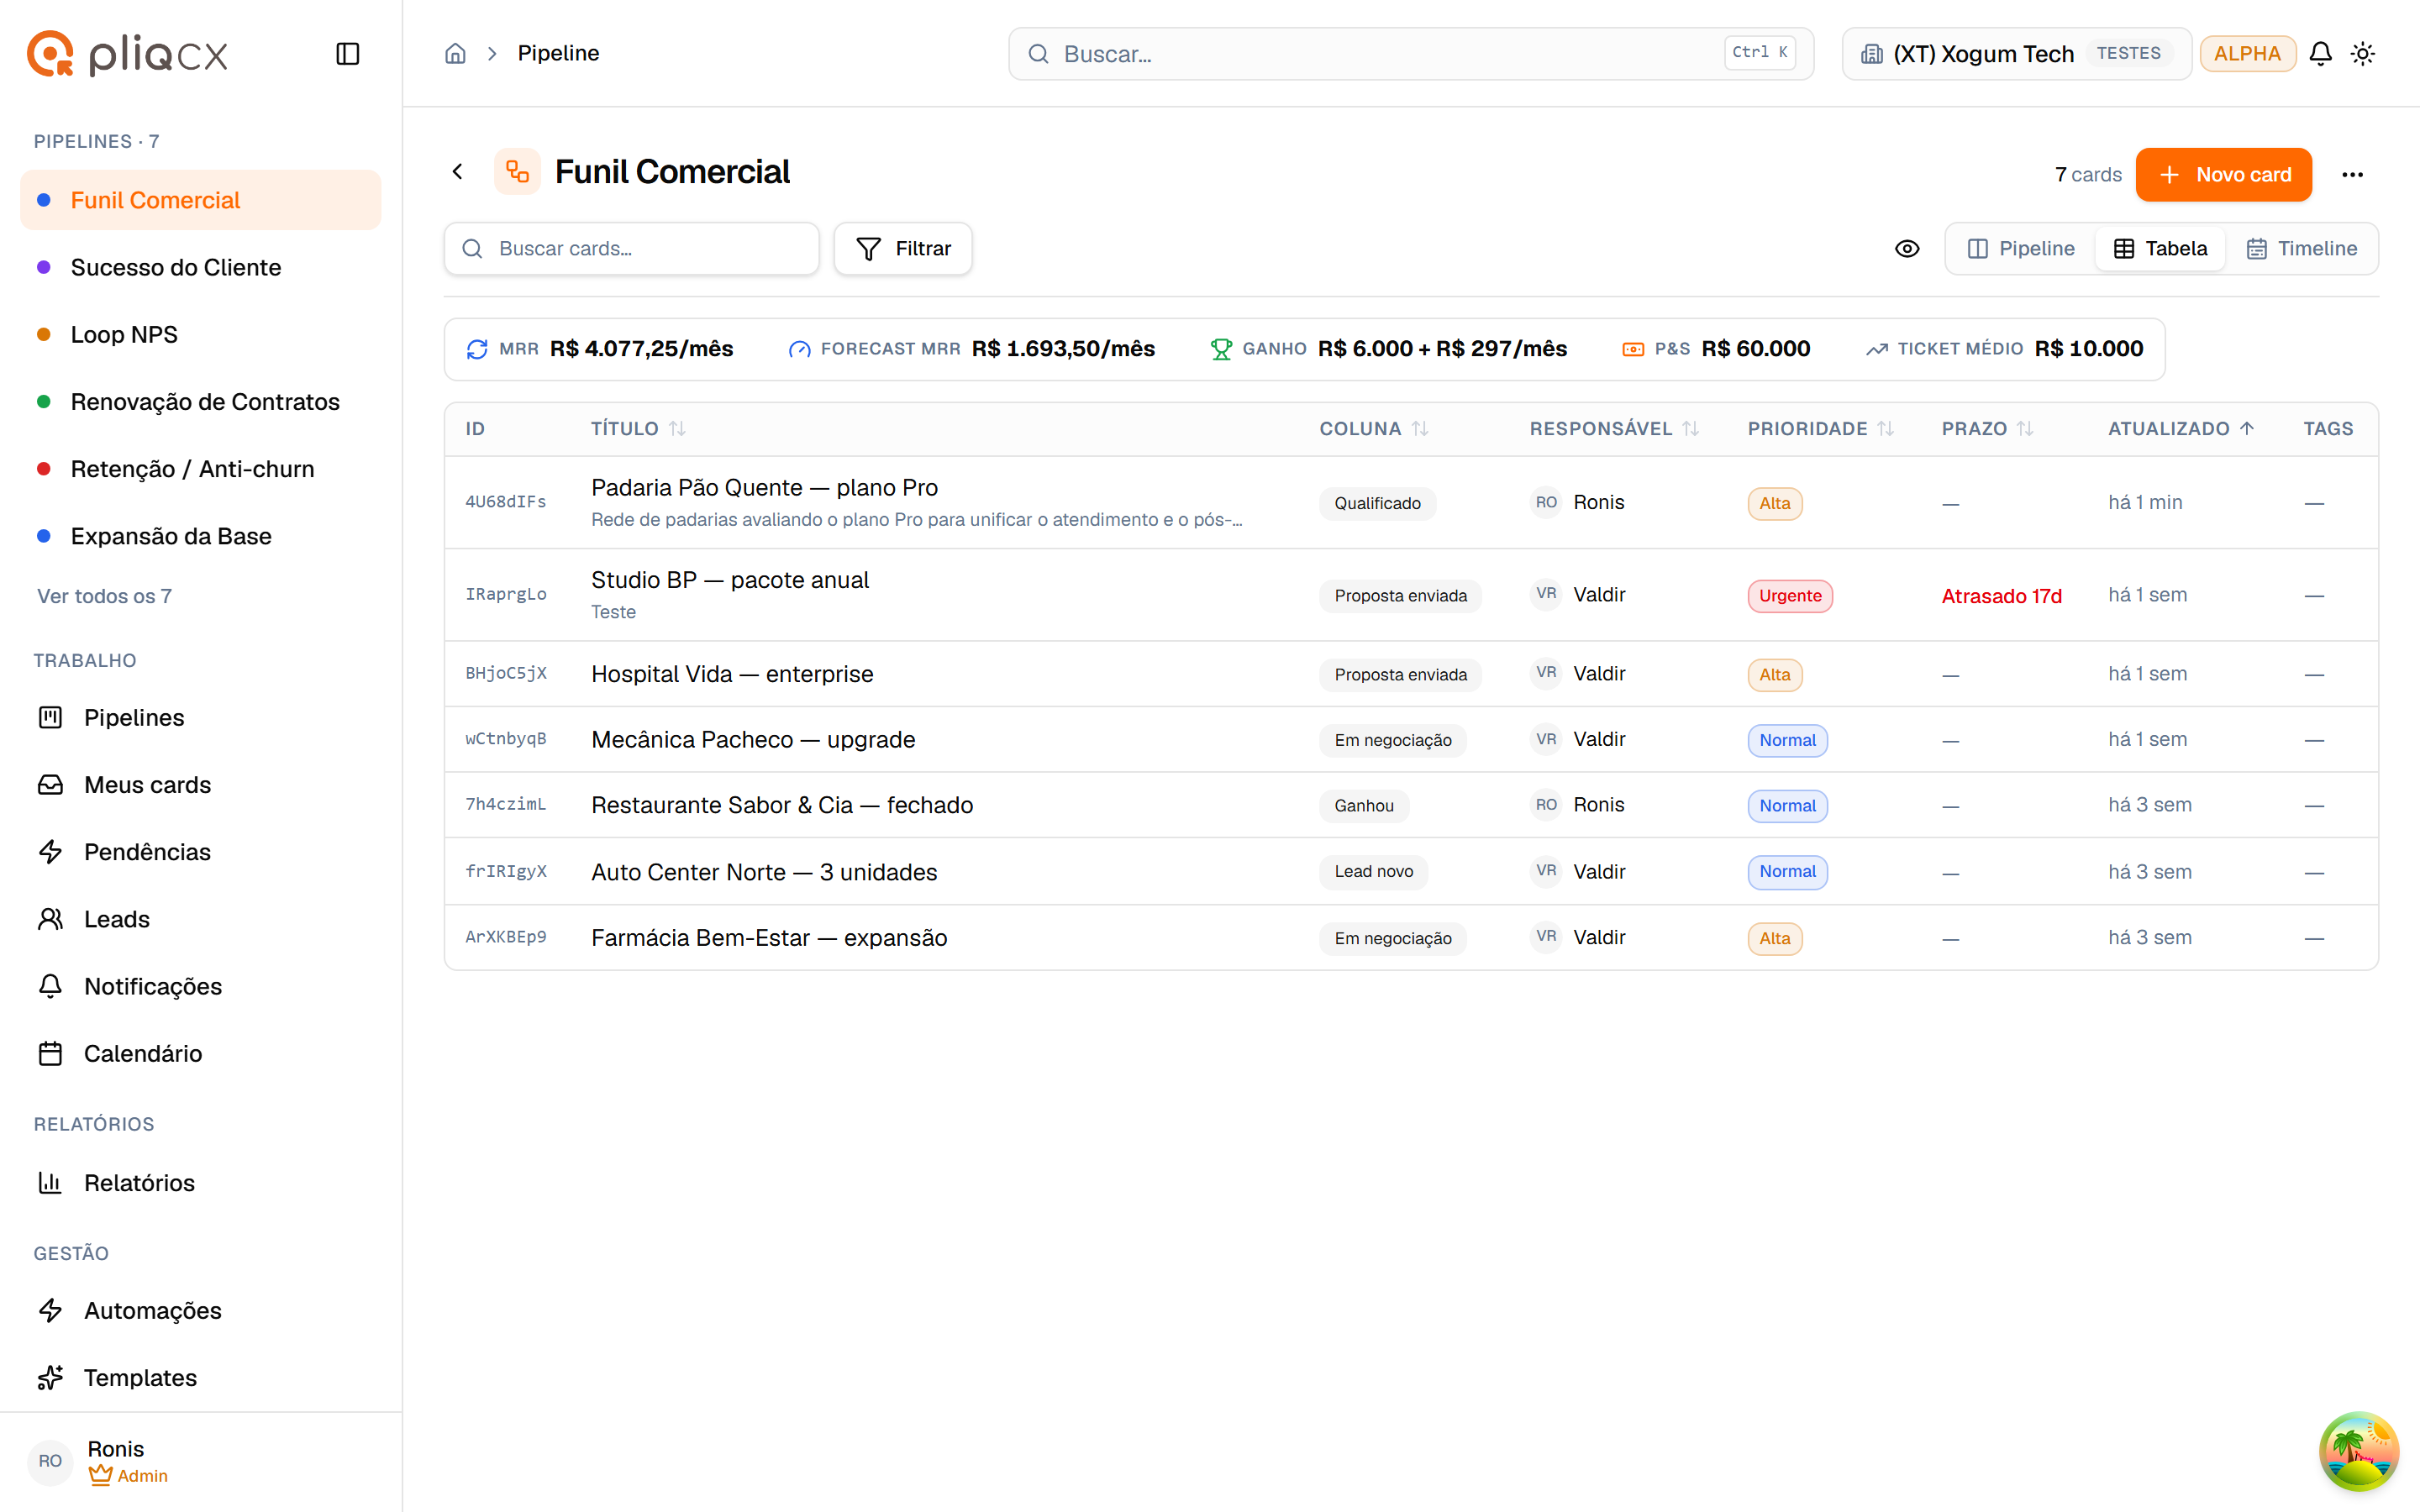The width and height of the screenshot is (2420, 1512).
Task: Switch to Pipeline view tab
Action: pos(2021,249)
